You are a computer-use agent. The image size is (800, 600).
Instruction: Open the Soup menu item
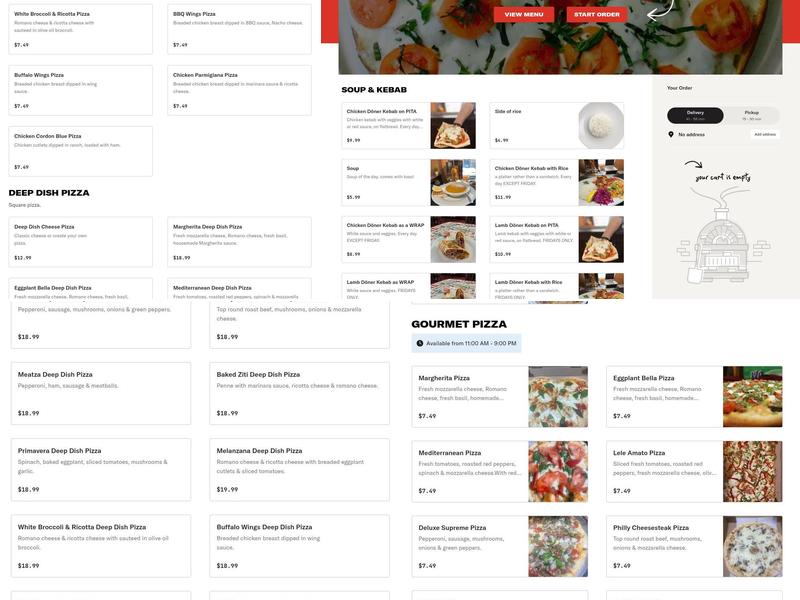(409, 183)
